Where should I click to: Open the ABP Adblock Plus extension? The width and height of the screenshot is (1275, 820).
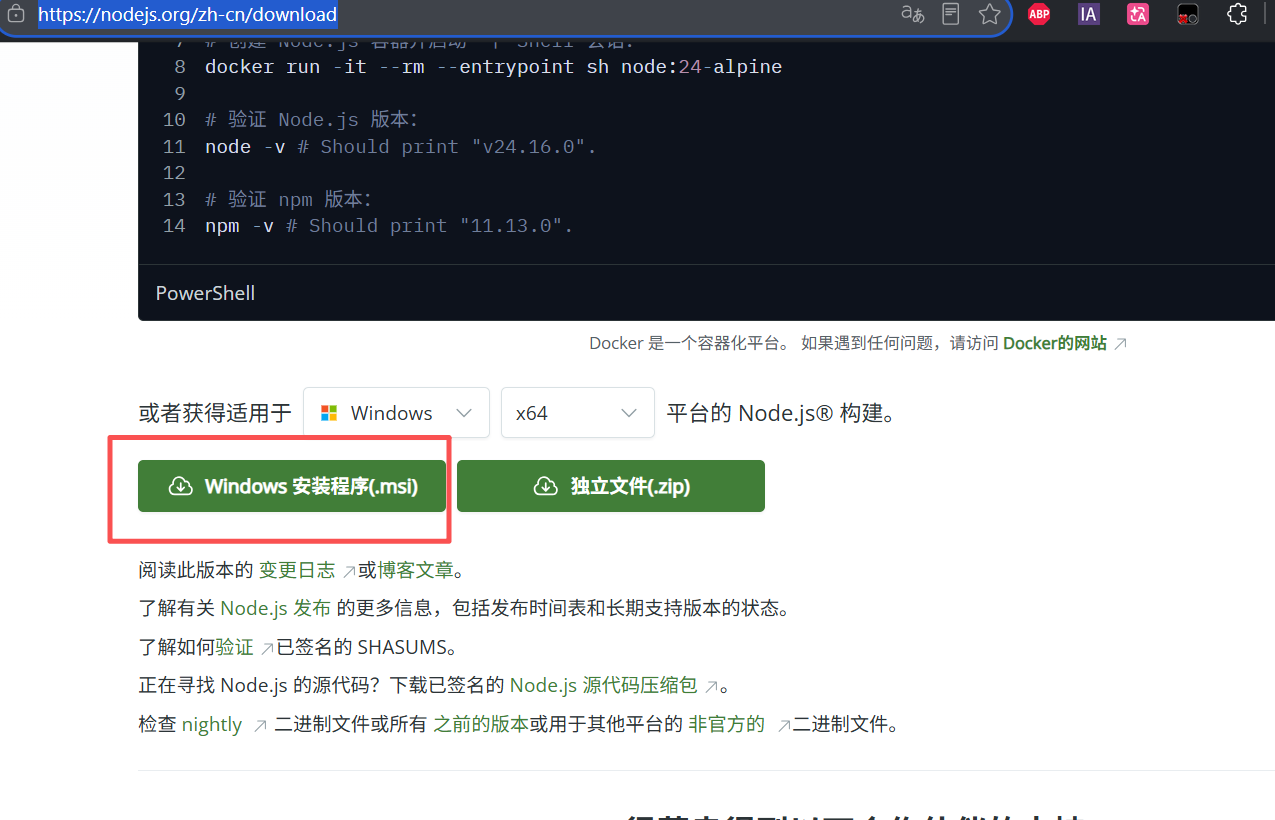pos(1039,14)
